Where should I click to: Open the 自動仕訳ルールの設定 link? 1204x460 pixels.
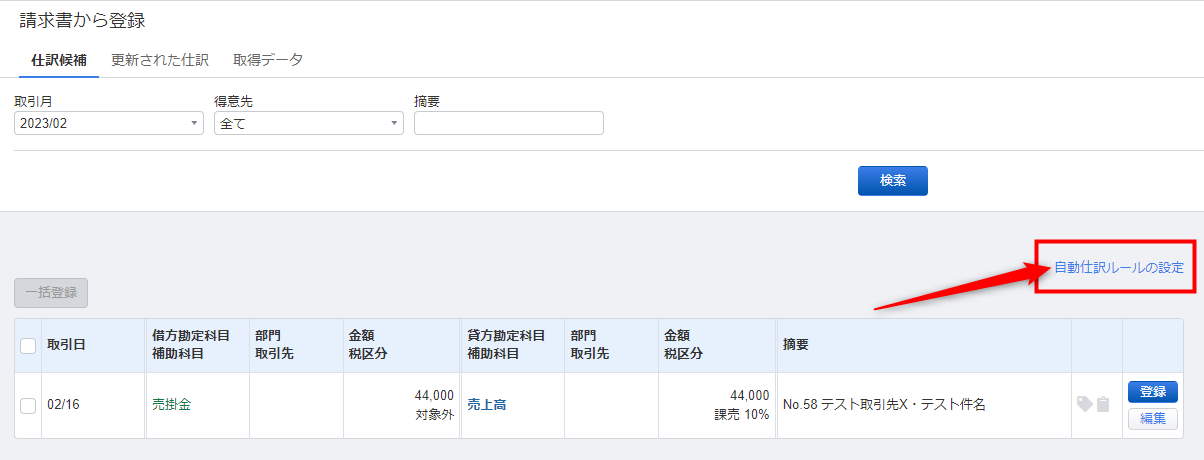[1119, 268]
